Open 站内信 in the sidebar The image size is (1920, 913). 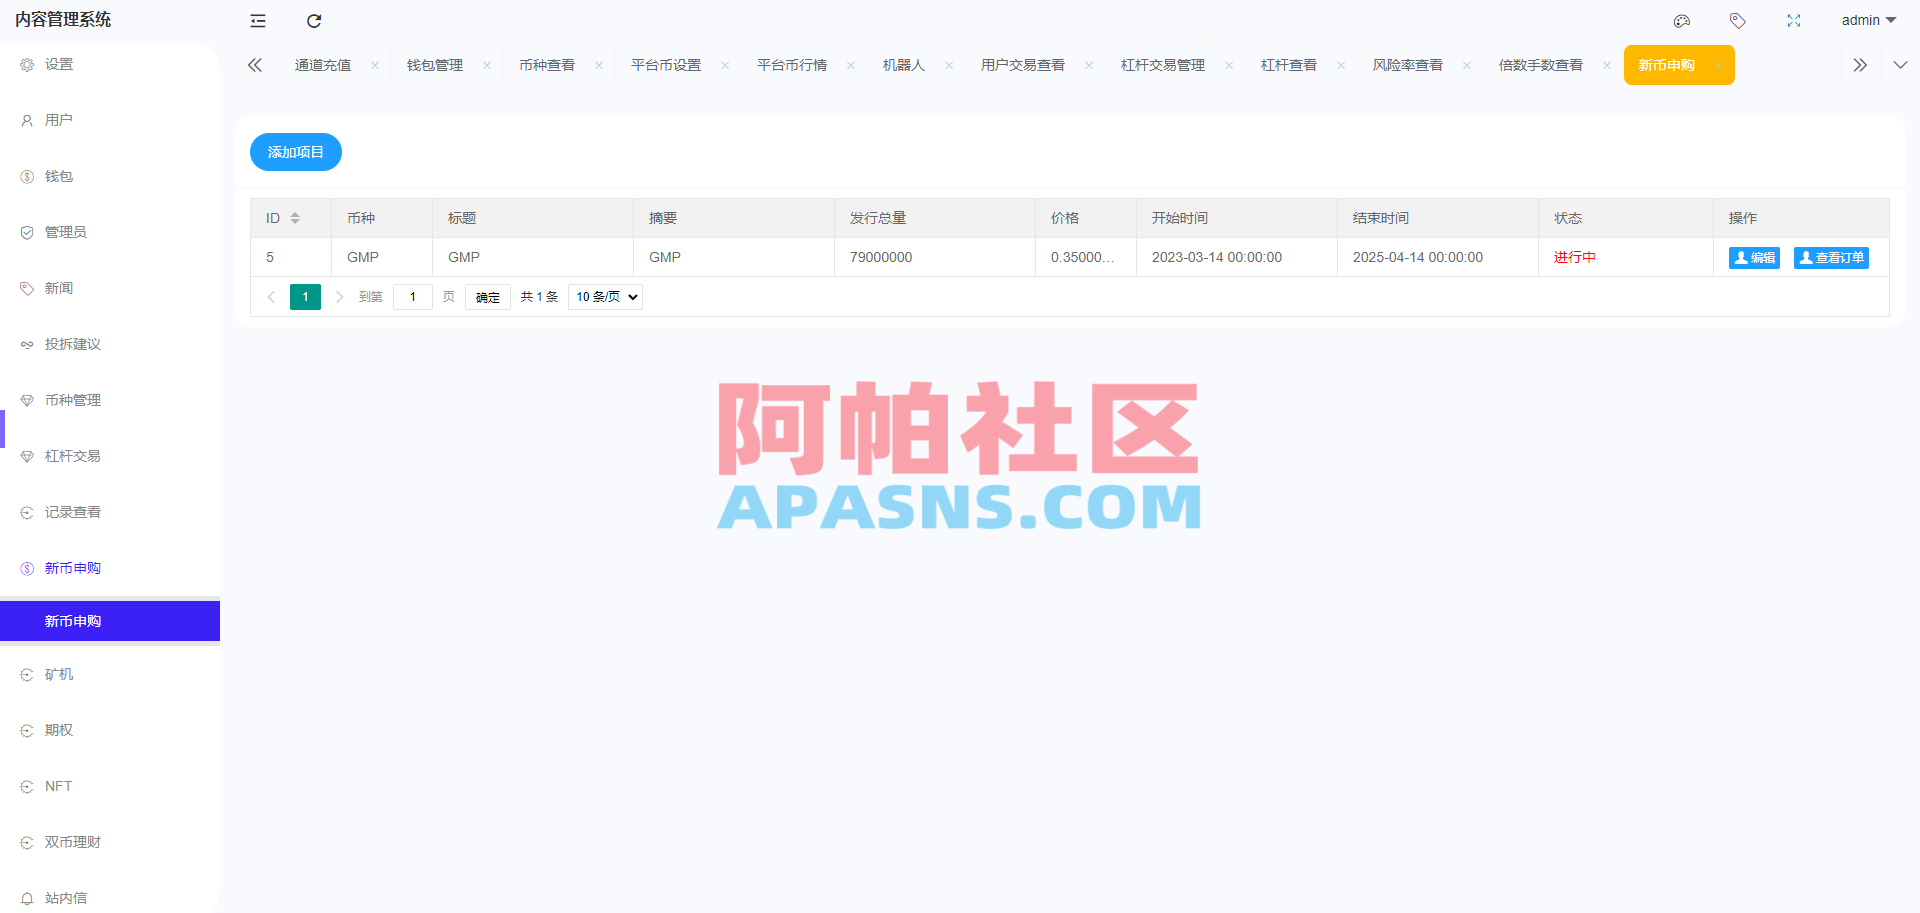coord(66,898)
